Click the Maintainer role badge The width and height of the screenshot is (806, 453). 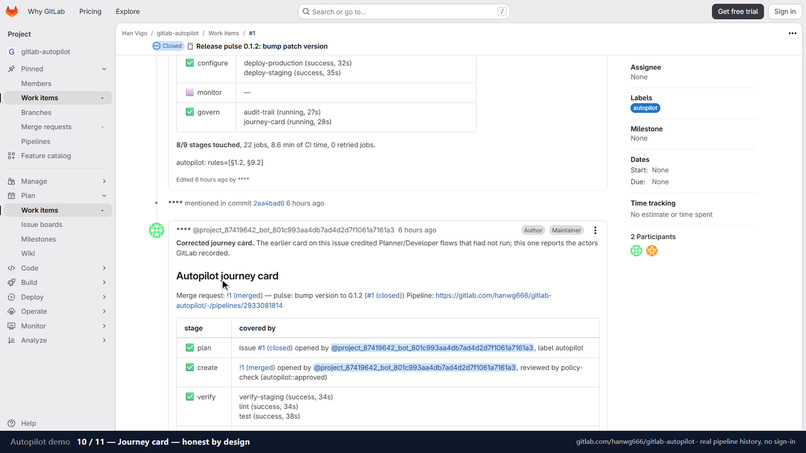tap(566, 230)
